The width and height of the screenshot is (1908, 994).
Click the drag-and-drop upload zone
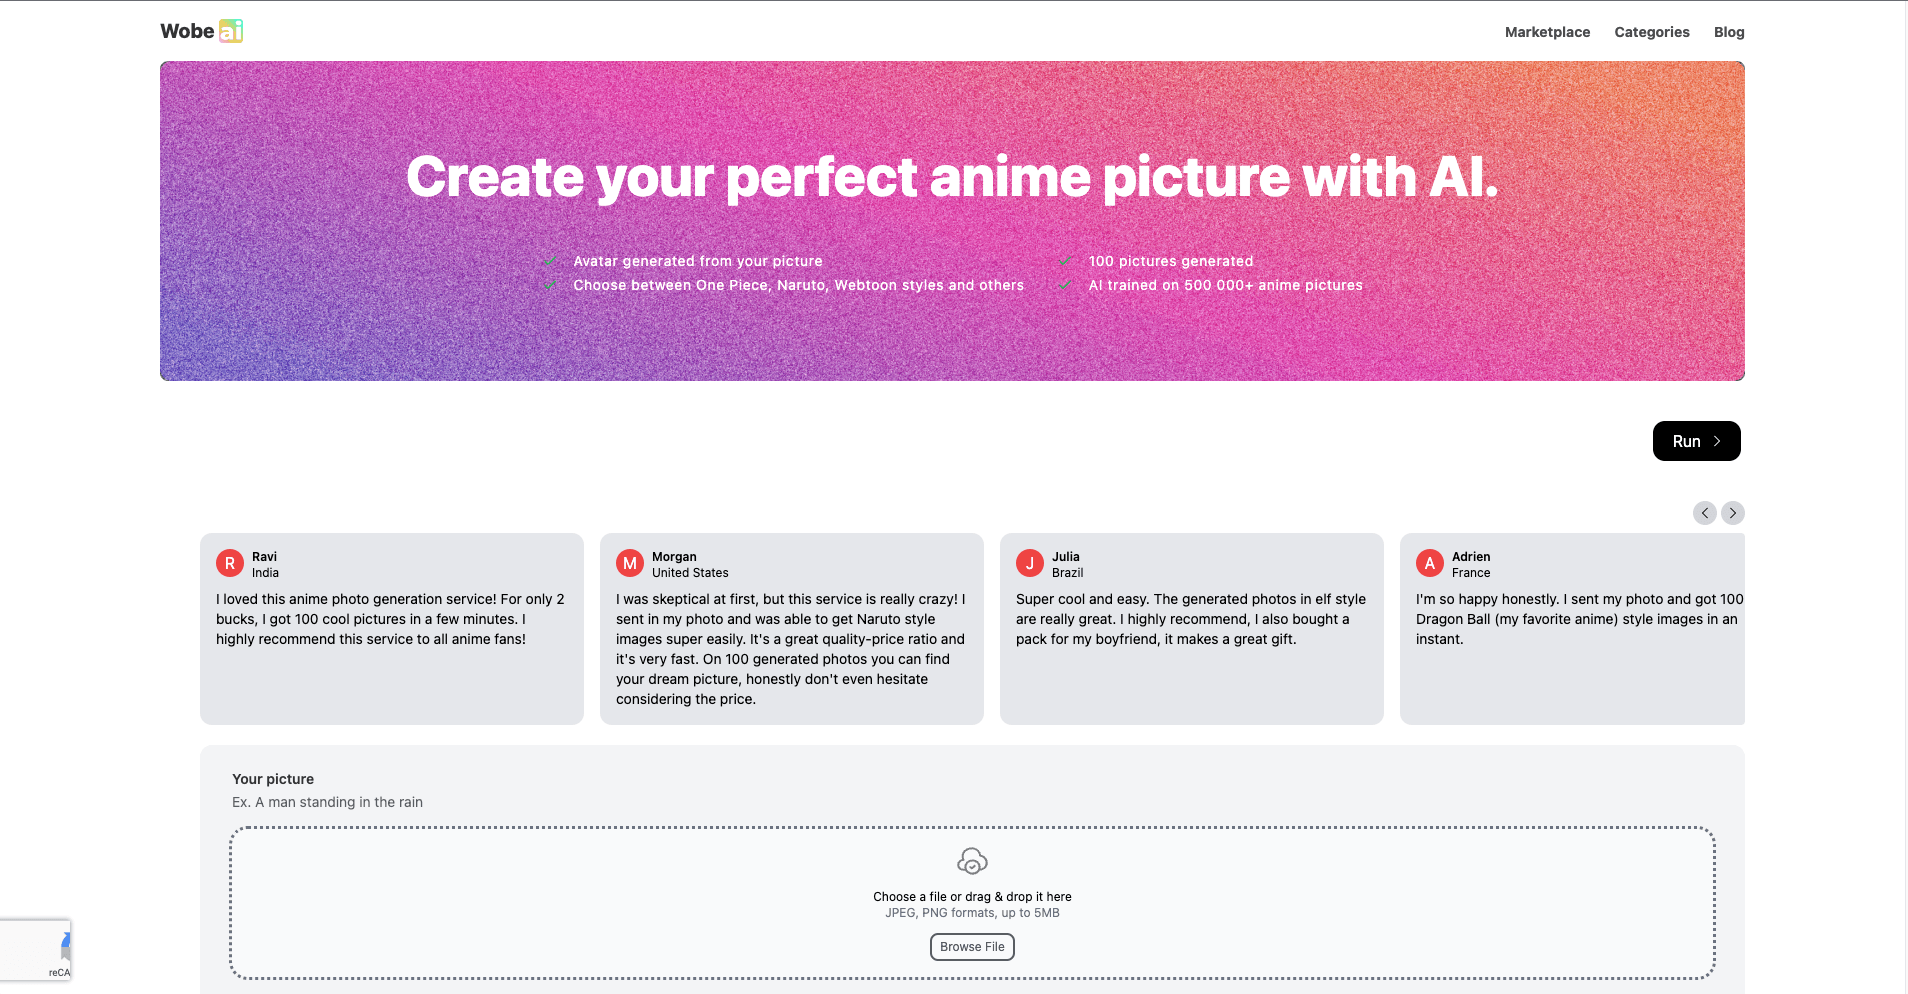(x=971, y=903)
